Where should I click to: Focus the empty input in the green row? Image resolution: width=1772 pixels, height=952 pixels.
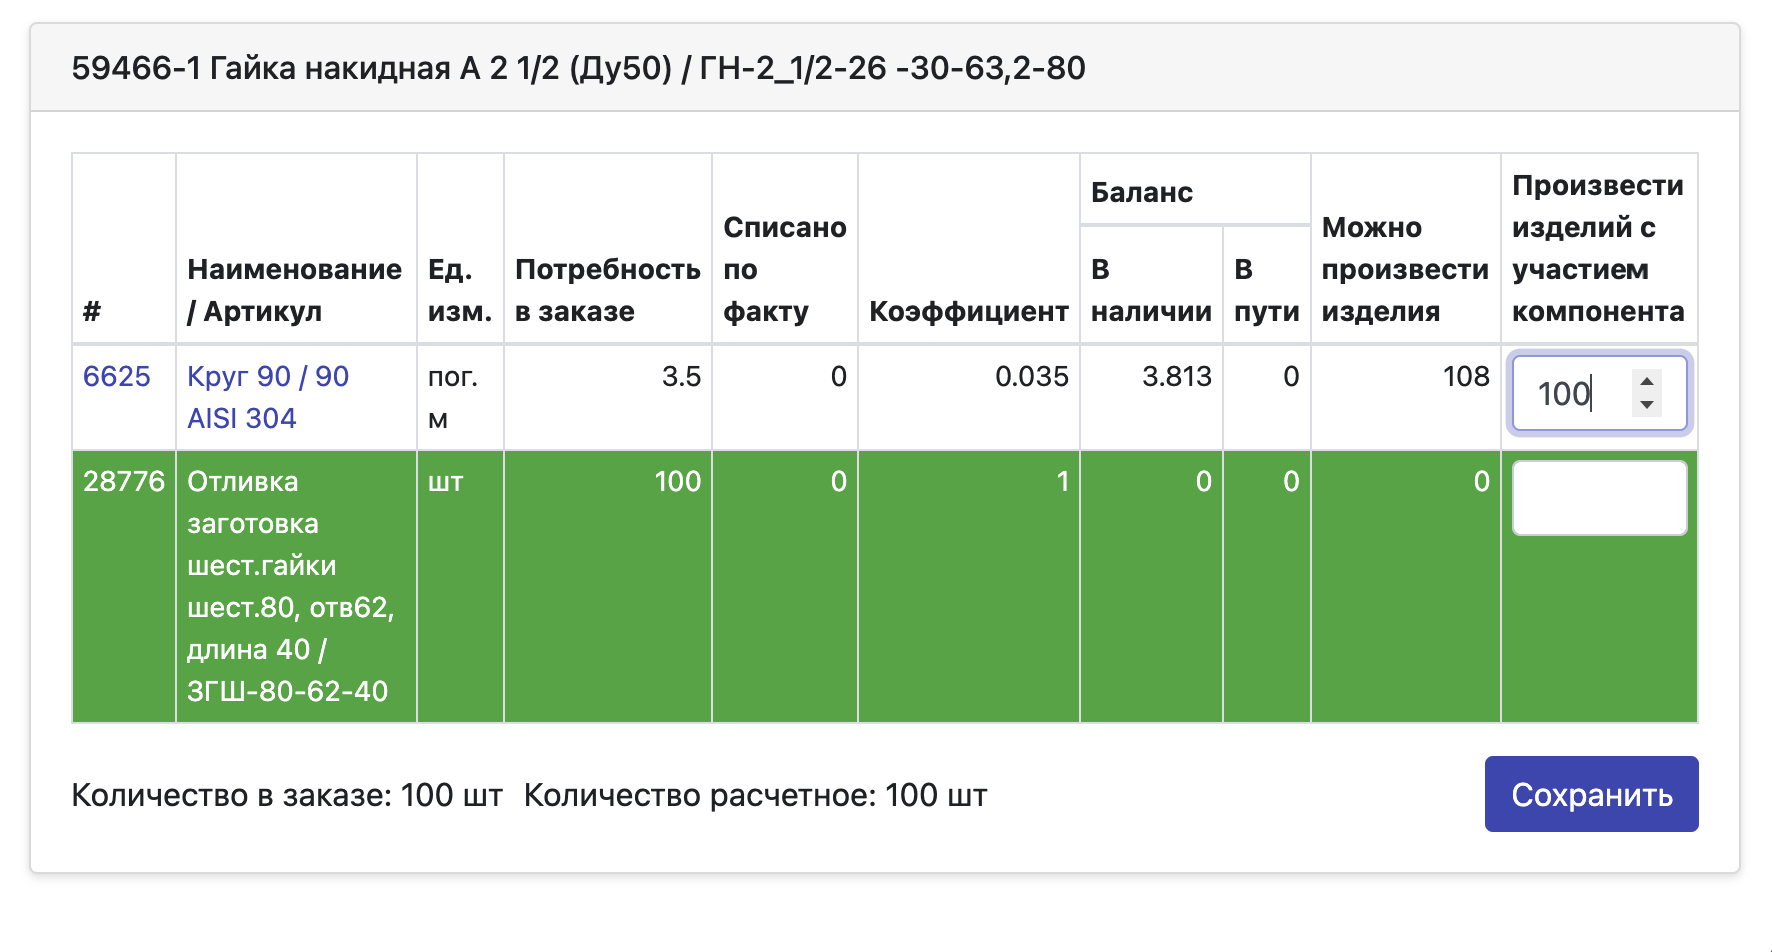coord(1598,498)
